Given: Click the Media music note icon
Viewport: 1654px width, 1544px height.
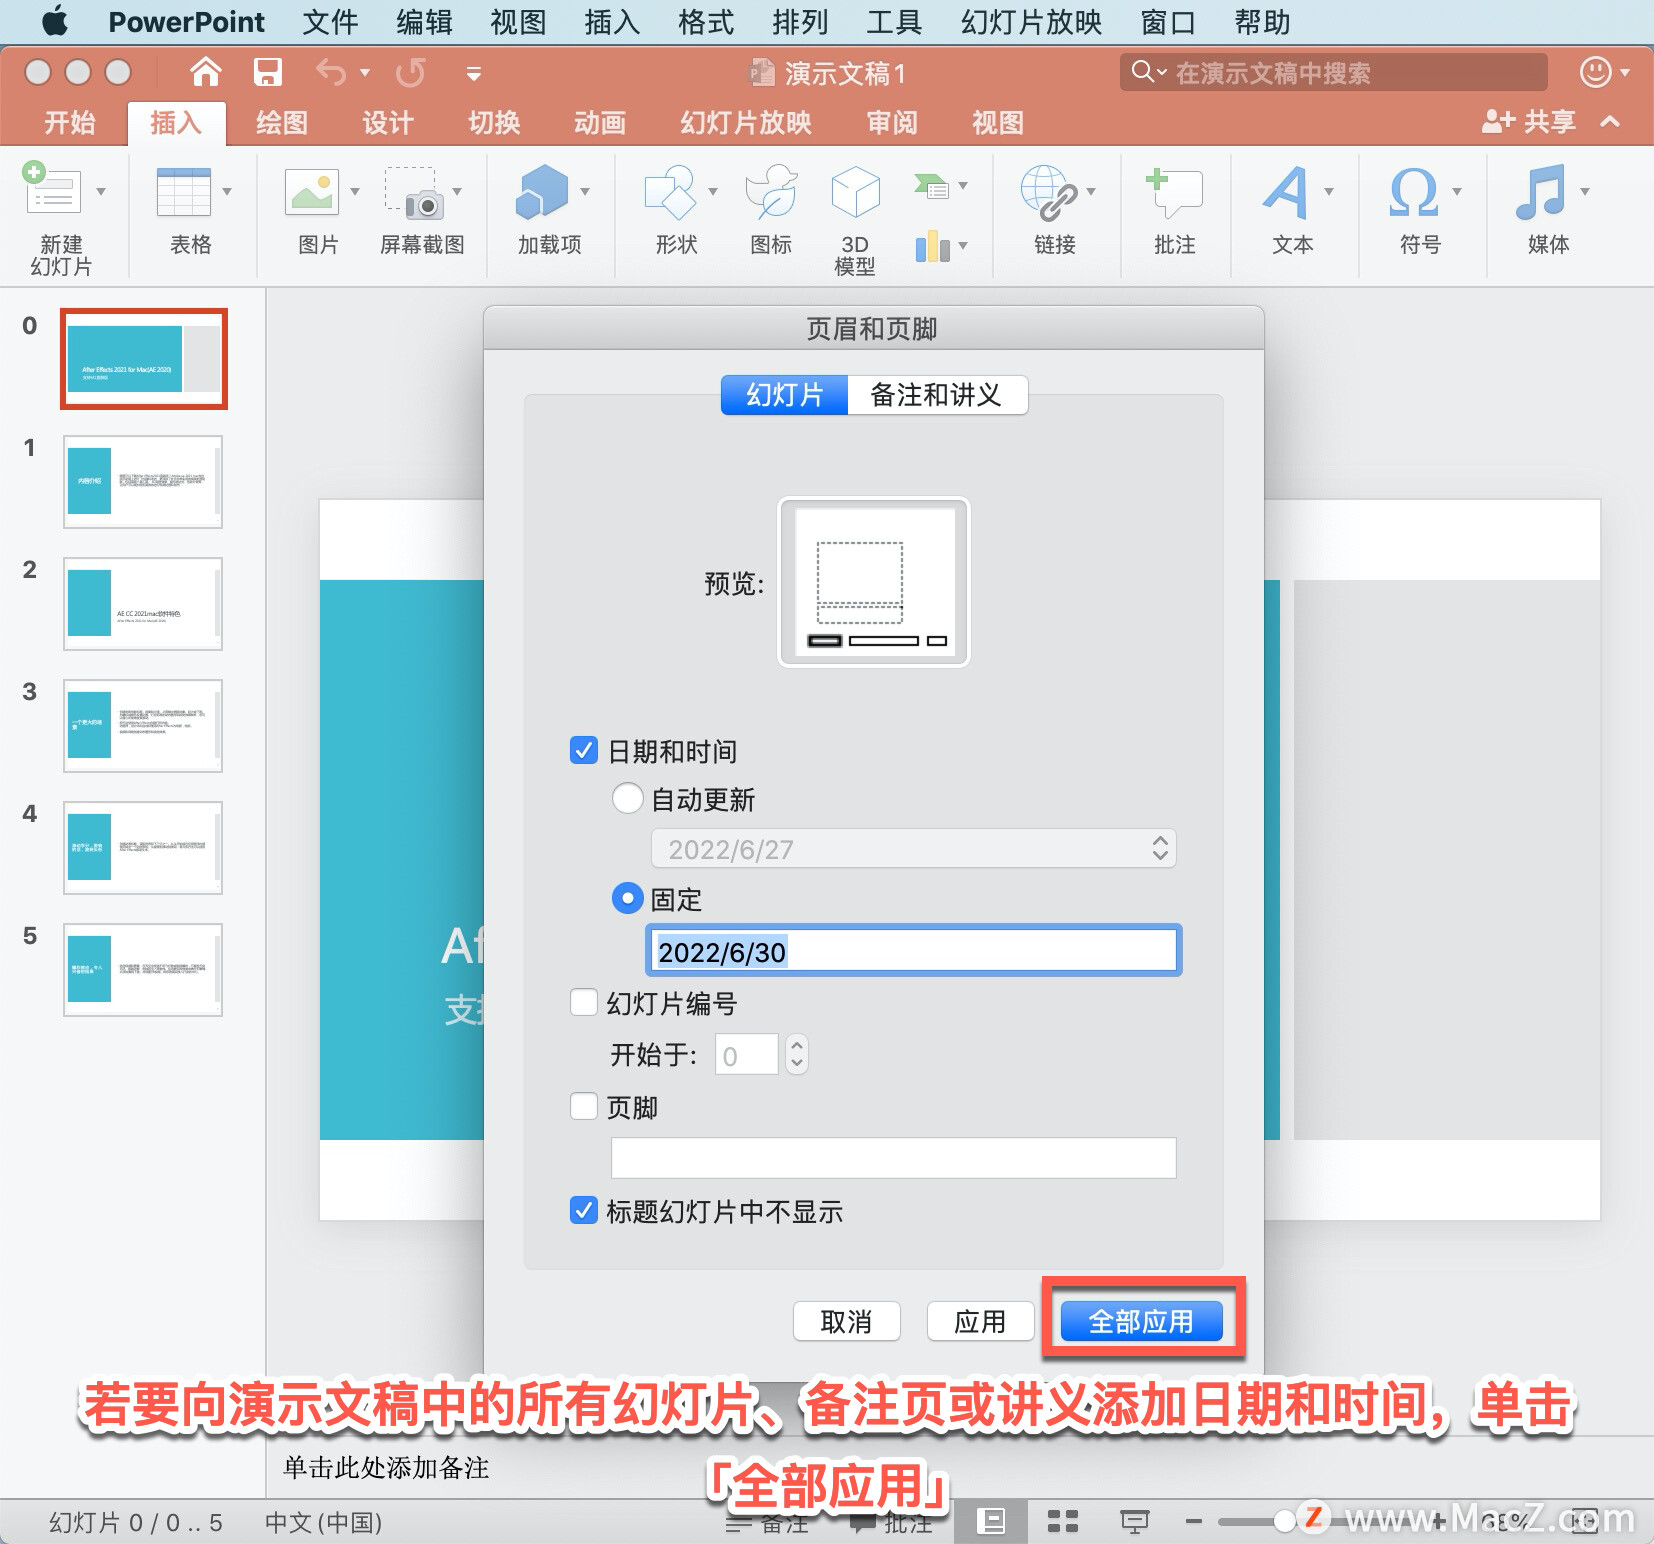Looking at the screenshot, I should click(x=1540, y=192).
